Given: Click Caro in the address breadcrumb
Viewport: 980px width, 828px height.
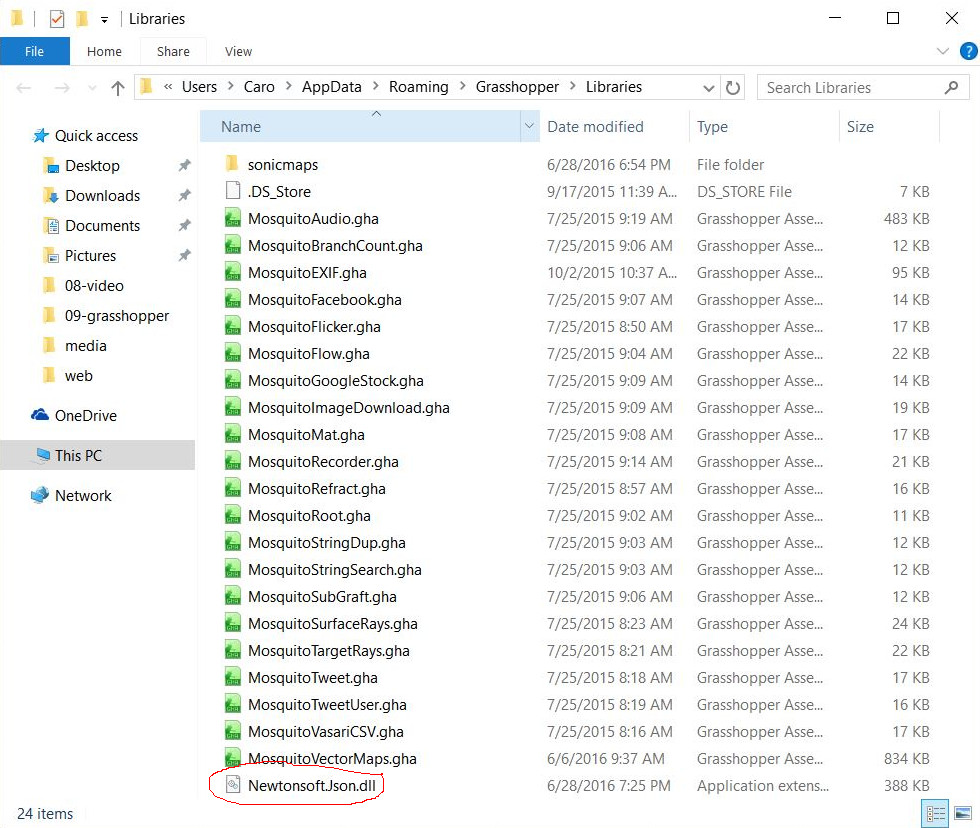Looking at the screenshot, I should tap(259, 87).
